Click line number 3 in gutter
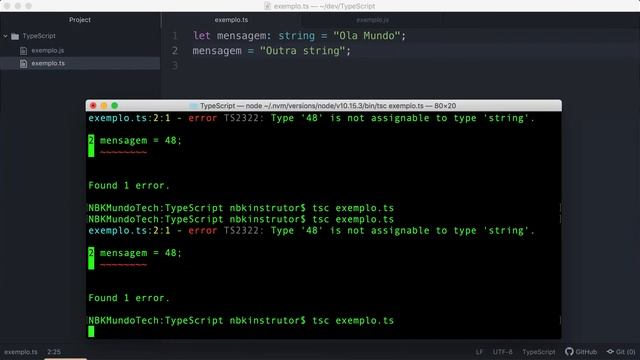640x360 pixels. point(175,65)
